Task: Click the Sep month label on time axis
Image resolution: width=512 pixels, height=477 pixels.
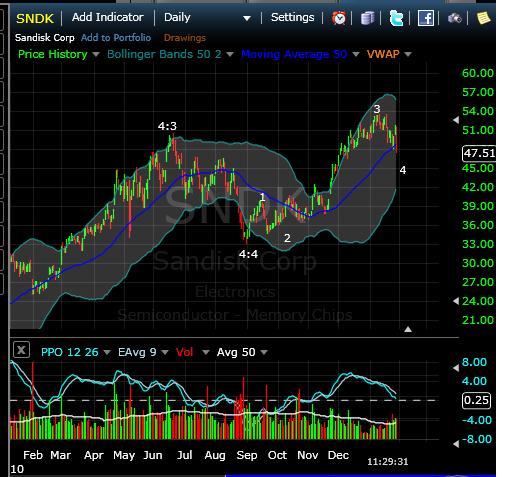Action: pyautogui.click(x=247, y=455)
